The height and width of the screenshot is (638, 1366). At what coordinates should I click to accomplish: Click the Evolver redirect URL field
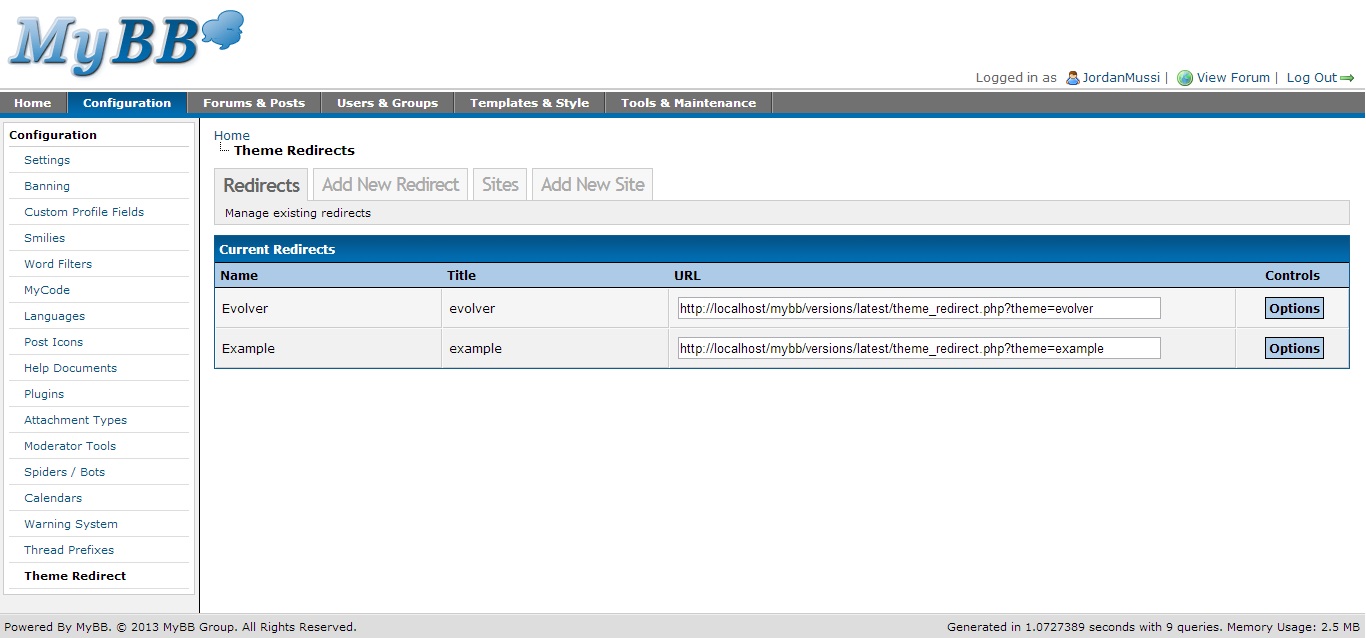point(918,308)
